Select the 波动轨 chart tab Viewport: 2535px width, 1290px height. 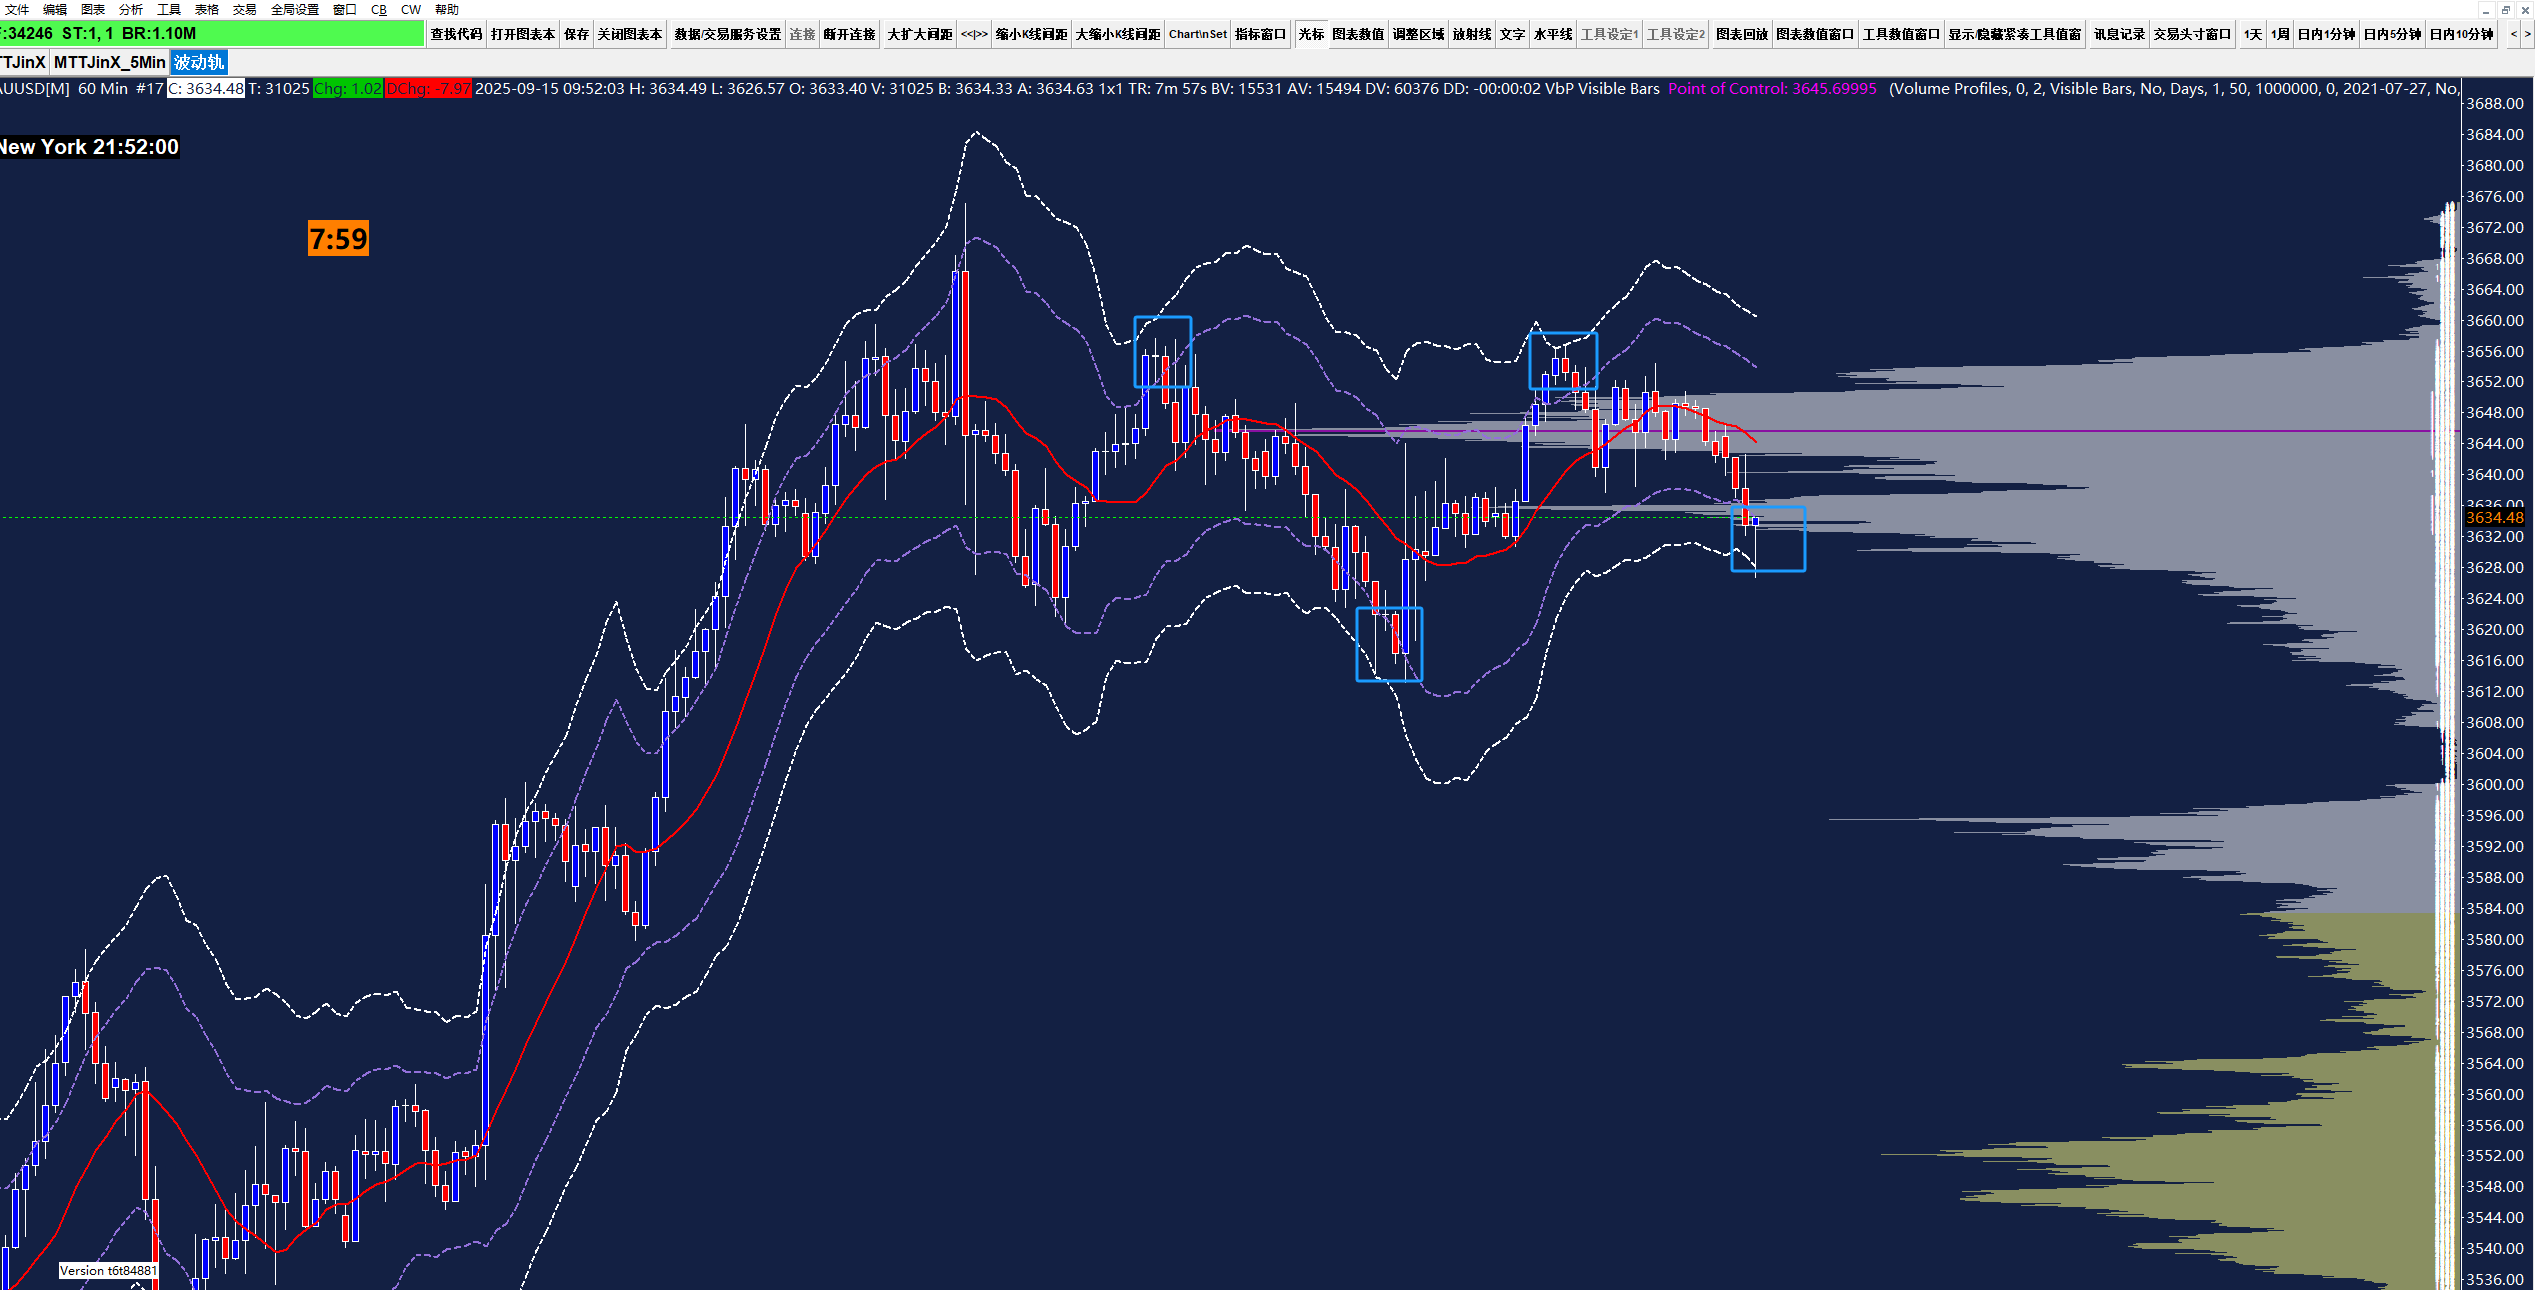199,62
